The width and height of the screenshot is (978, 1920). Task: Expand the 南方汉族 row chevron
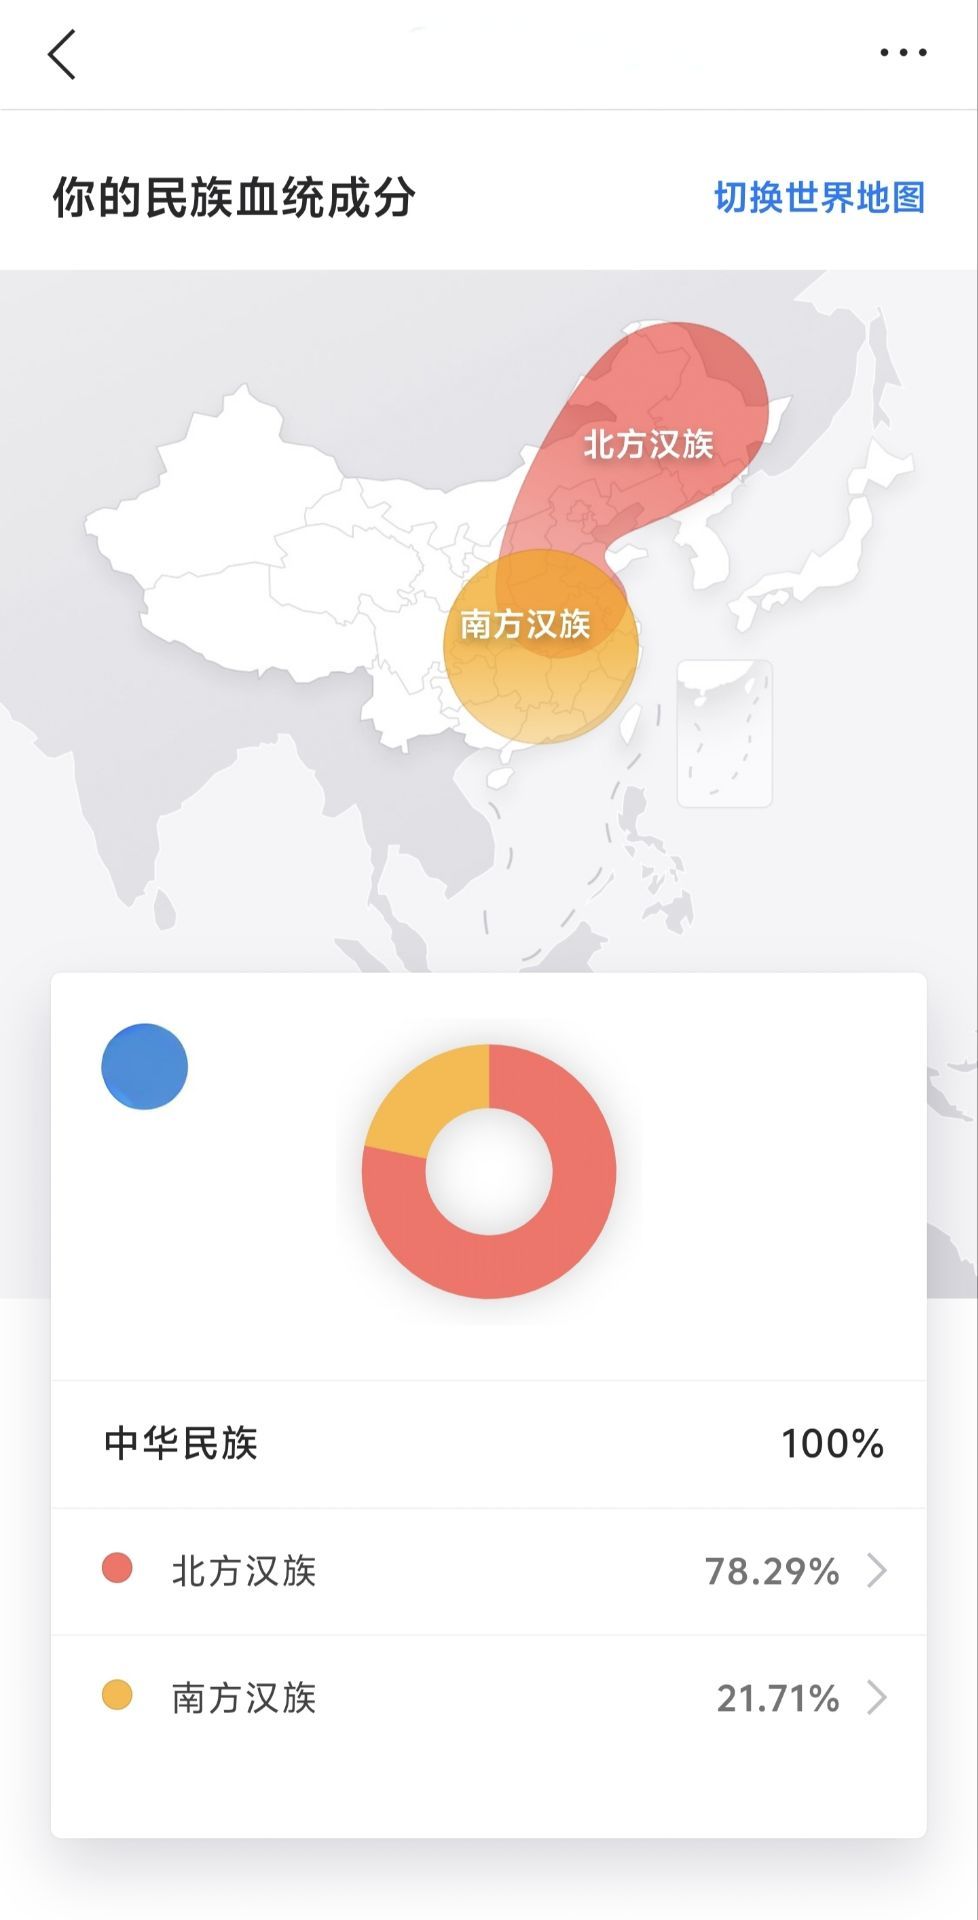click(877, 1698)
